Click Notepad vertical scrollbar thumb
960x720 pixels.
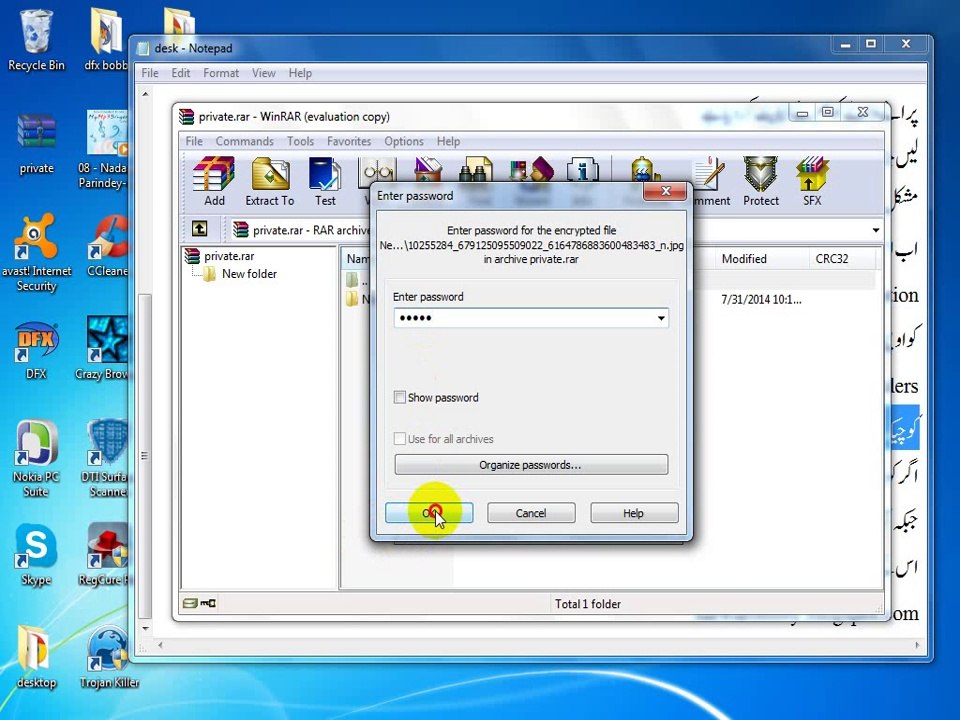(x=144, y=456)
